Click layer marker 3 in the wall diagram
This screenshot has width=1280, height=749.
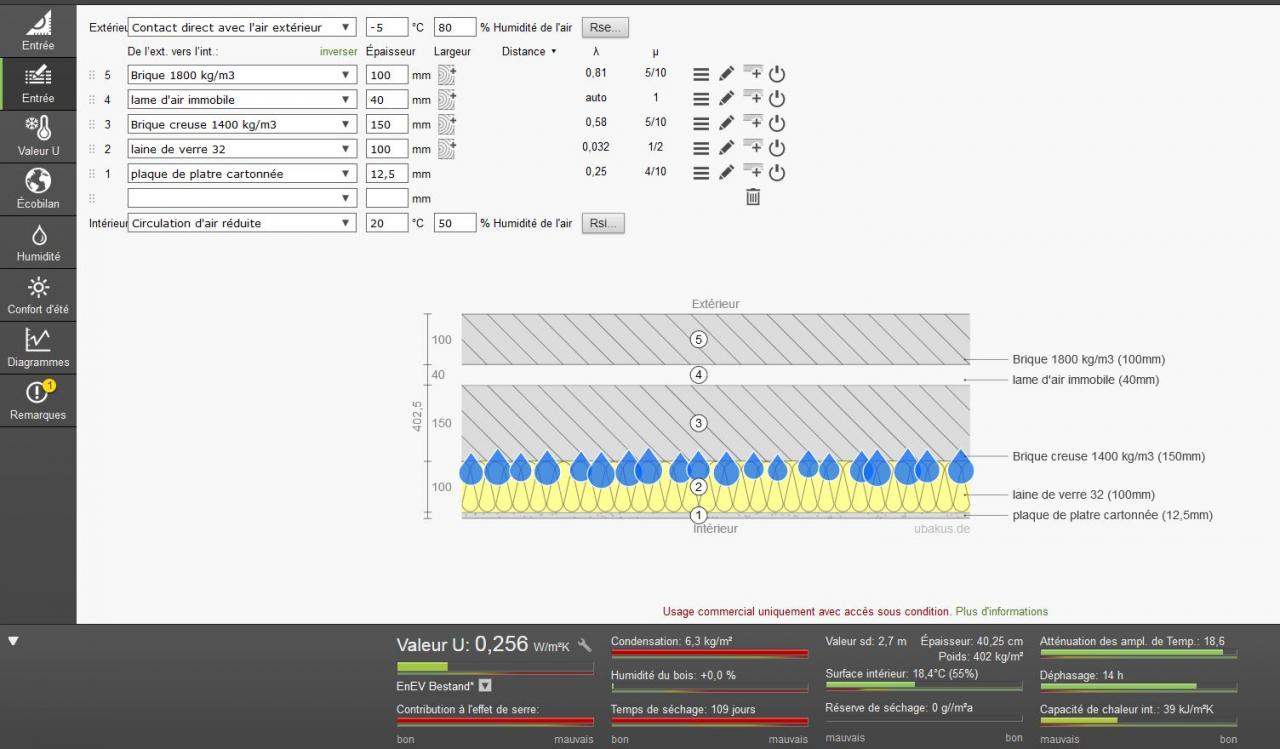[x=699, y=423]
